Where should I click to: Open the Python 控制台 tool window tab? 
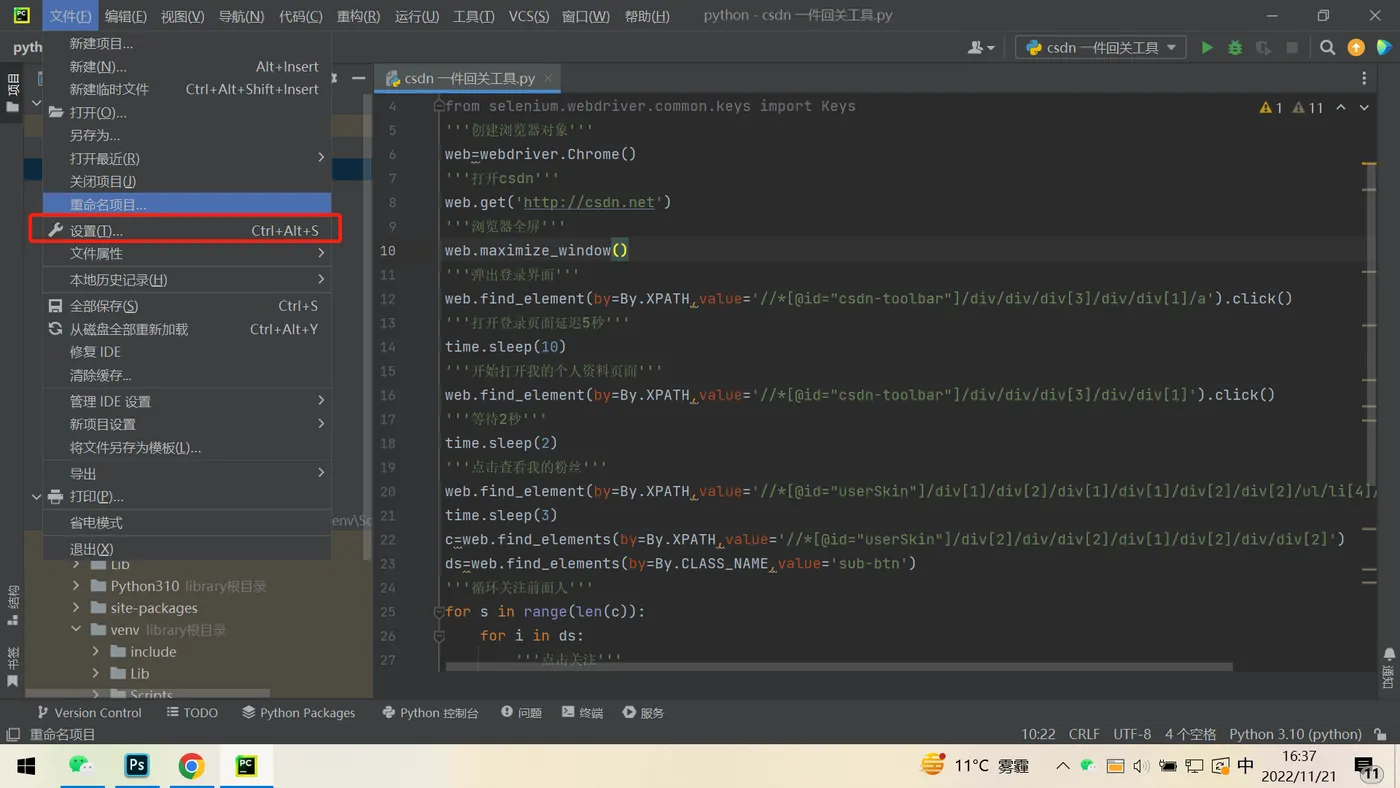click(x=431, y=713)
